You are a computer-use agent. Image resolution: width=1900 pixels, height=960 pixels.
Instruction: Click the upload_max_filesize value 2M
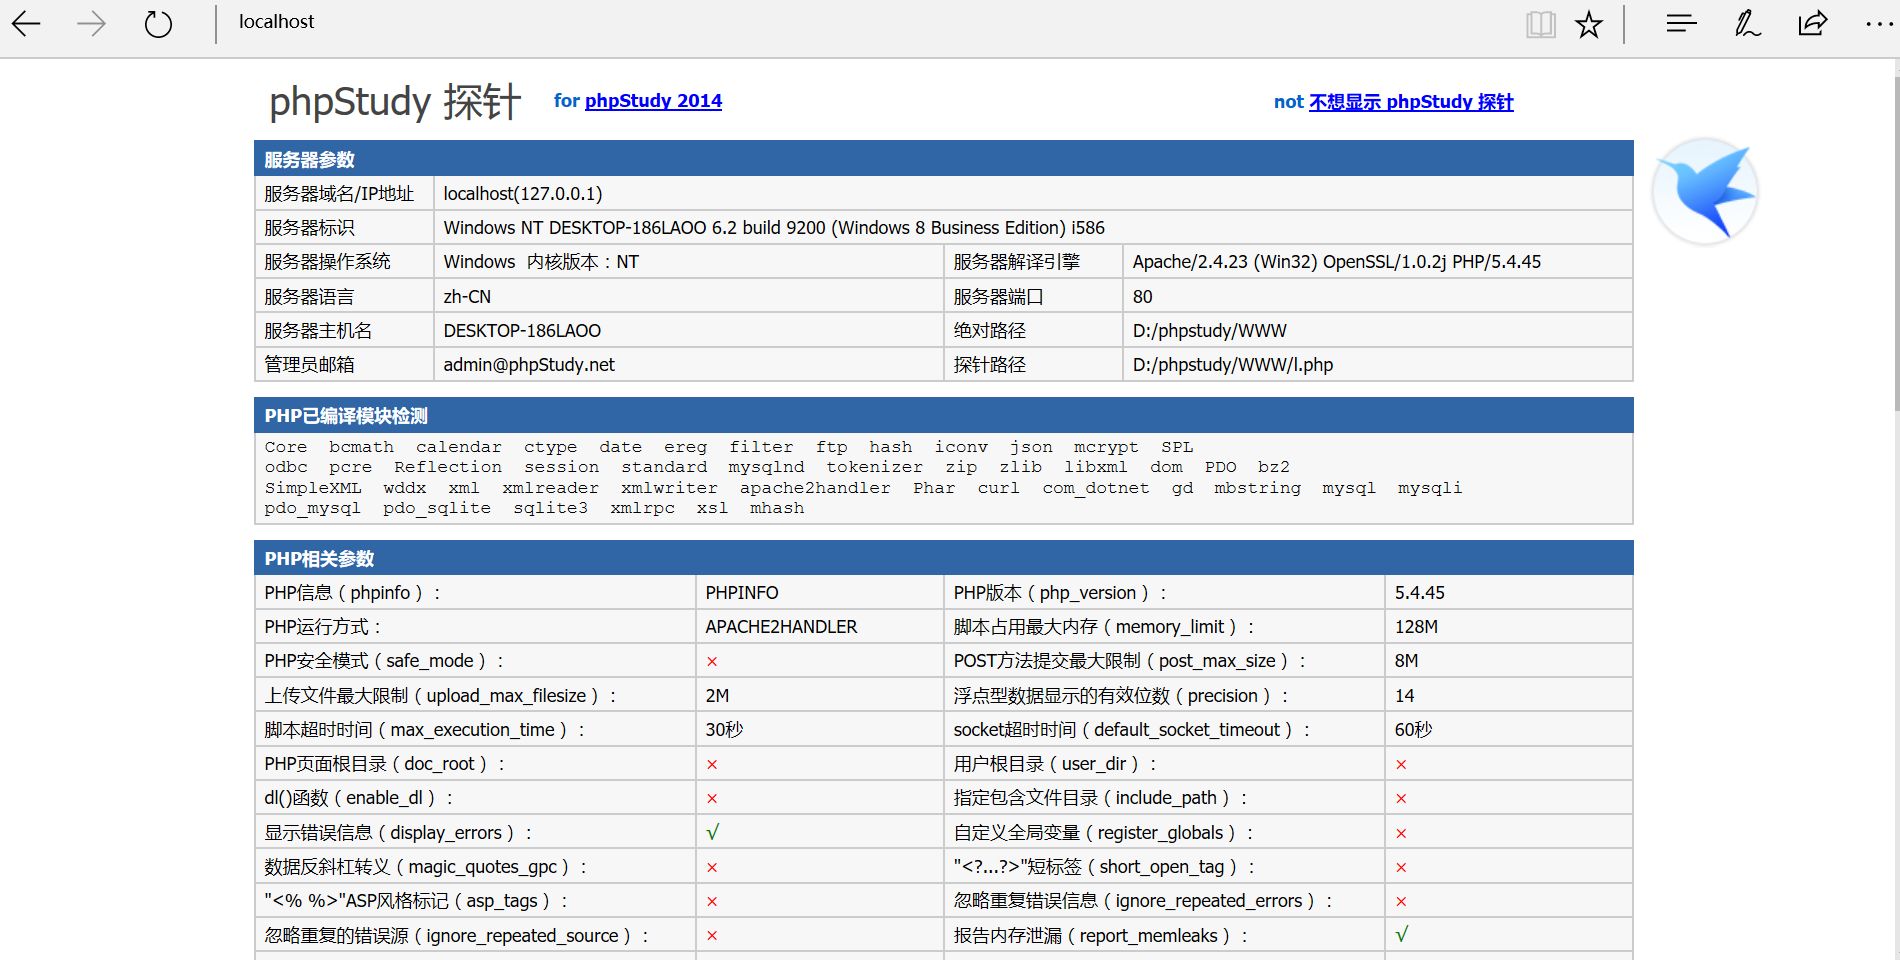717,696
